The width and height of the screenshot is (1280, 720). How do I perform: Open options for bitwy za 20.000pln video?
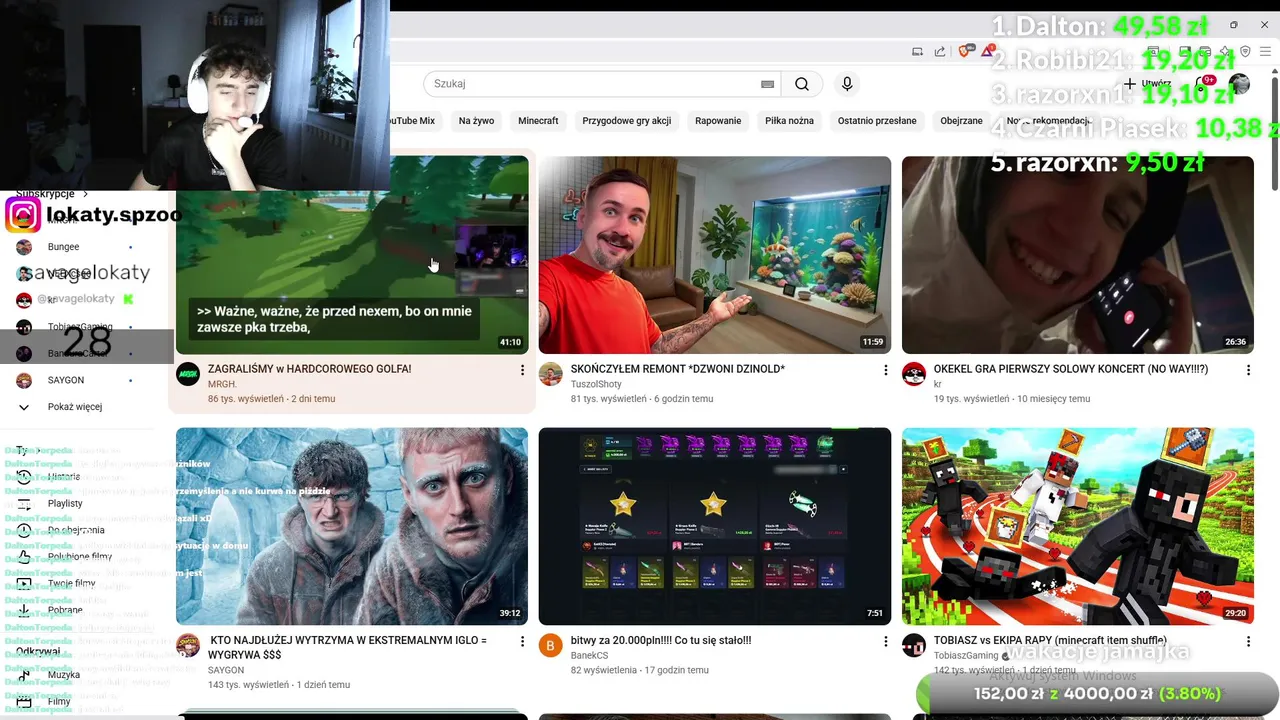coord(884,642)
